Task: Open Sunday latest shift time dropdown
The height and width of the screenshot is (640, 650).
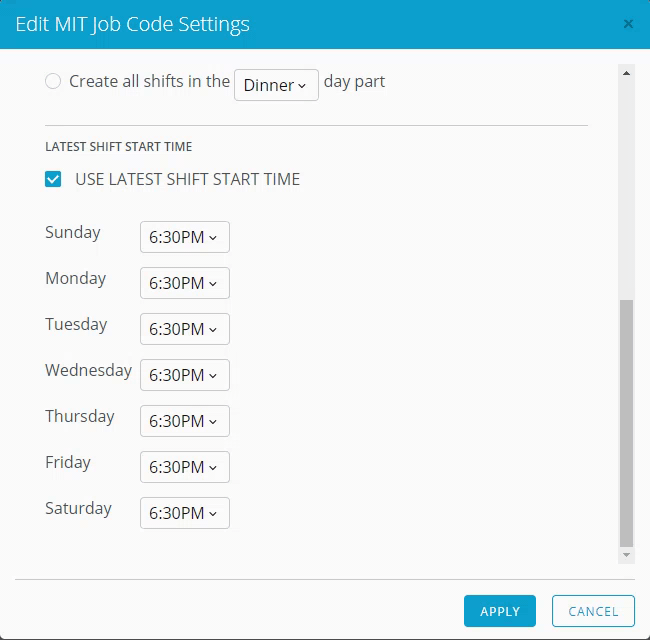Action: (185, 237)
